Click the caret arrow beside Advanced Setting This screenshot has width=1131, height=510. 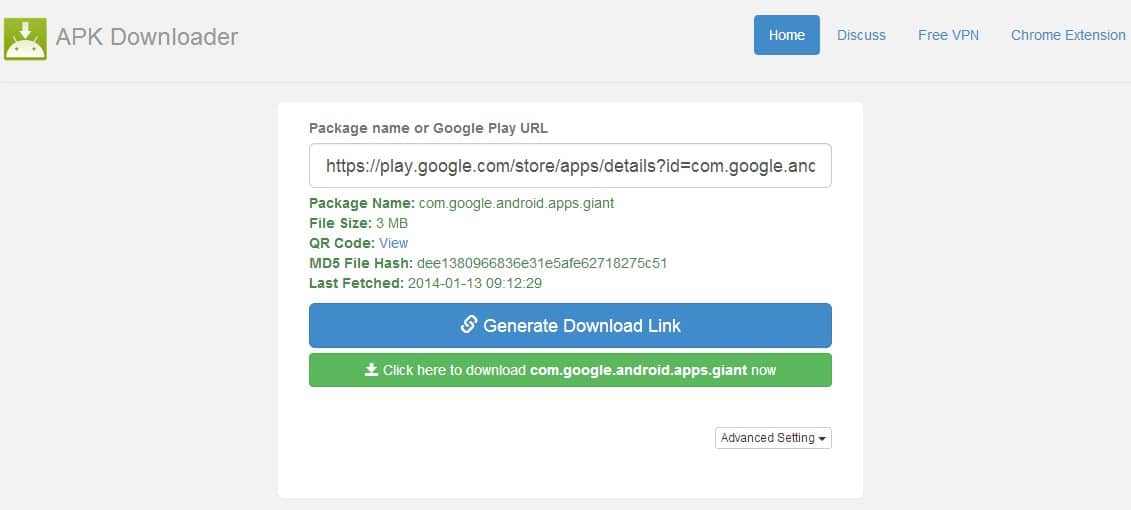pyautogui.click(x=822, y=439)
